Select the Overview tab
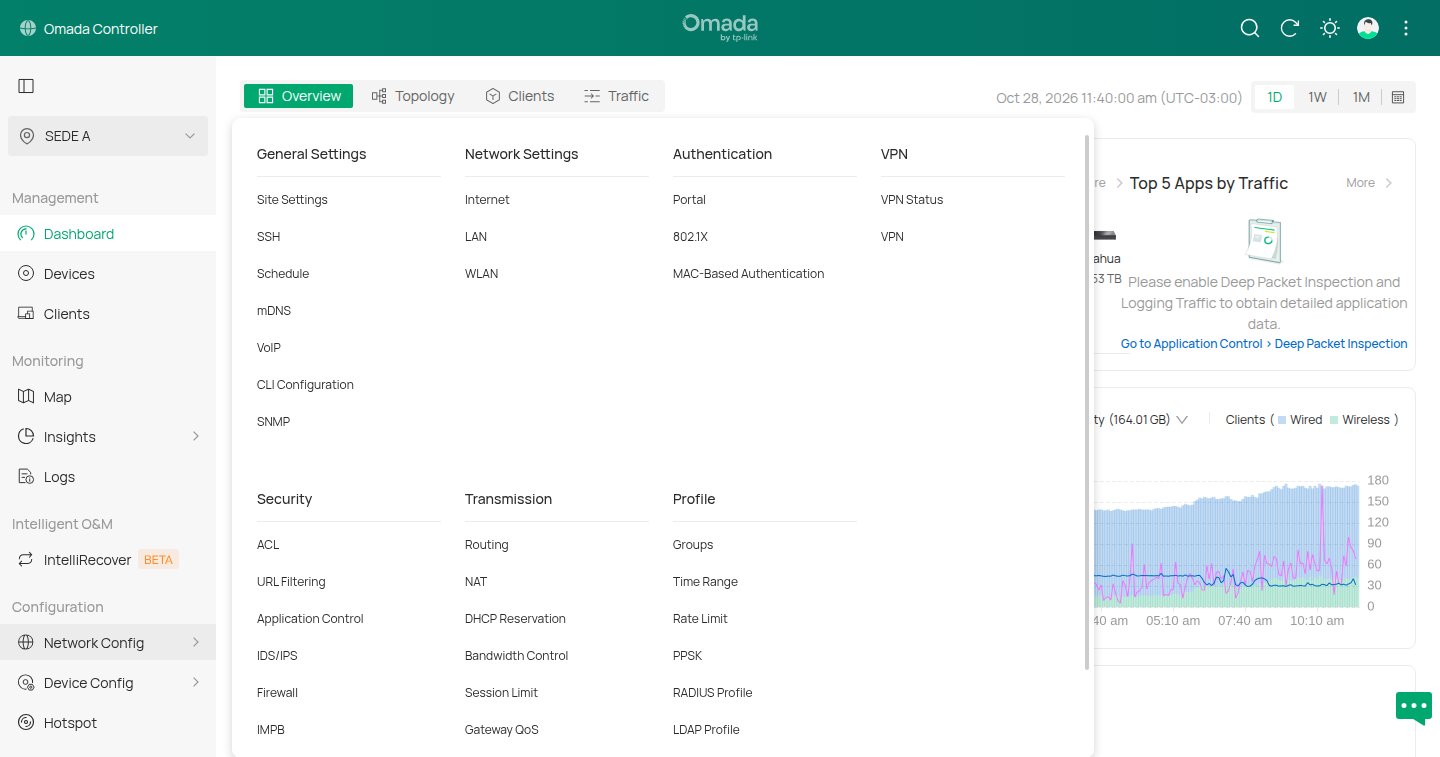Image resolution: width=1440 pixels, height=757 pixels. pos(299,96)
